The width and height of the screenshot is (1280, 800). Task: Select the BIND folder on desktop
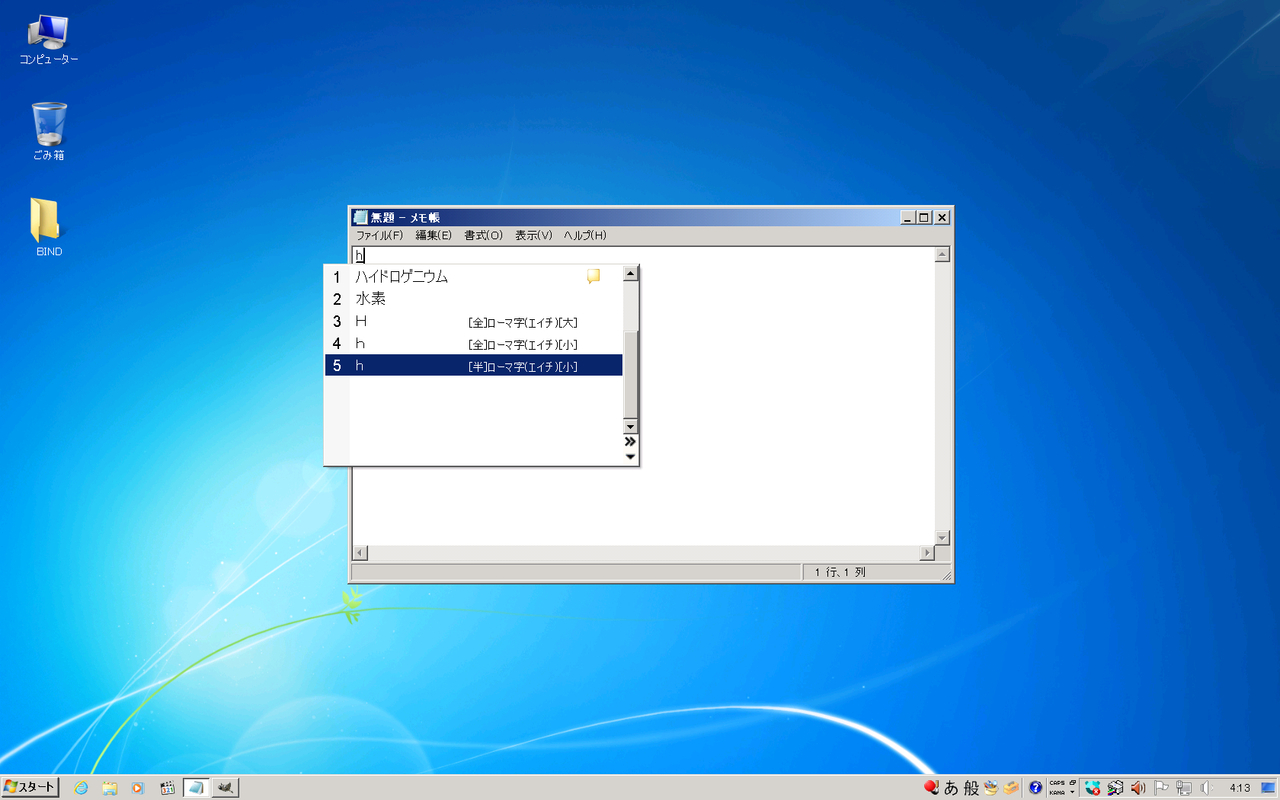48,227
